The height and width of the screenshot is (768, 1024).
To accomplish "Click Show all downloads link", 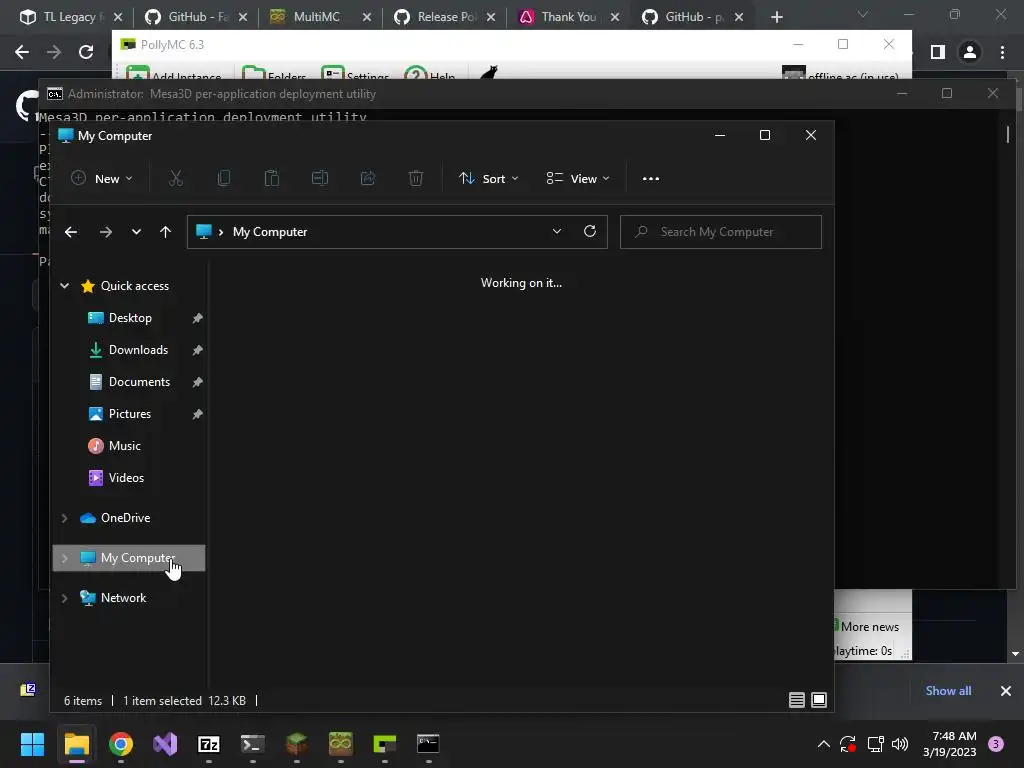I will [x=948, y=691].
